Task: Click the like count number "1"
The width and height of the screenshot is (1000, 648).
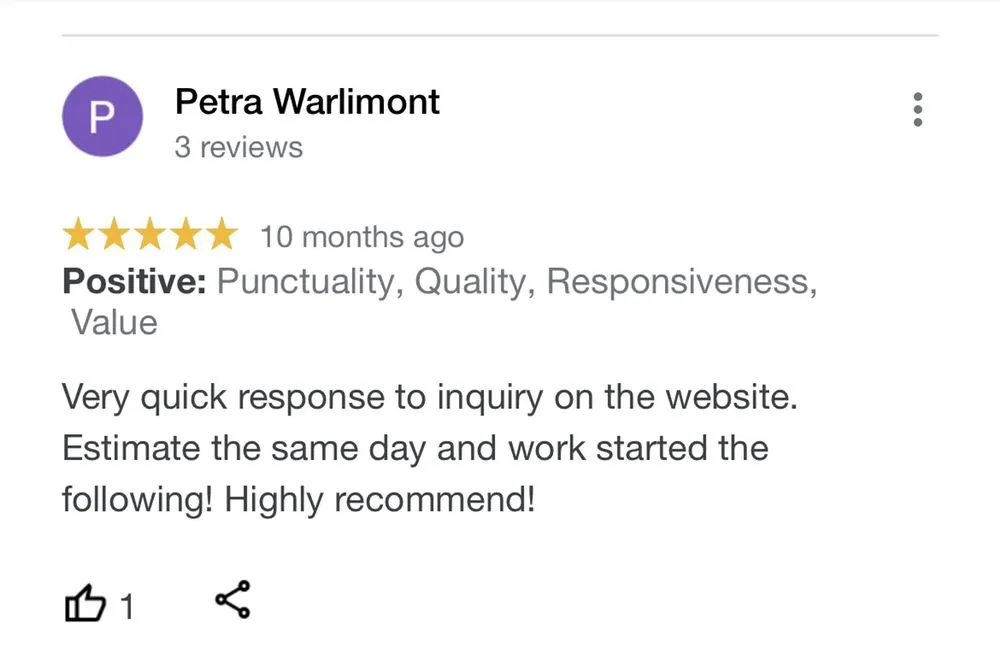Action: [x=127, y=606]
